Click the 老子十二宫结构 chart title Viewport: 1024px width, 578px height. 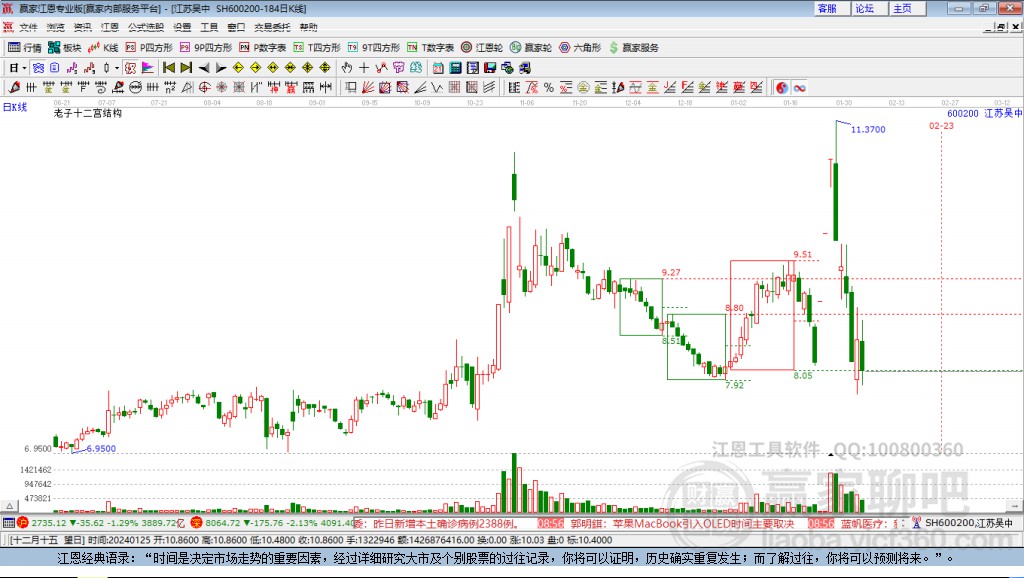point(88,113)
